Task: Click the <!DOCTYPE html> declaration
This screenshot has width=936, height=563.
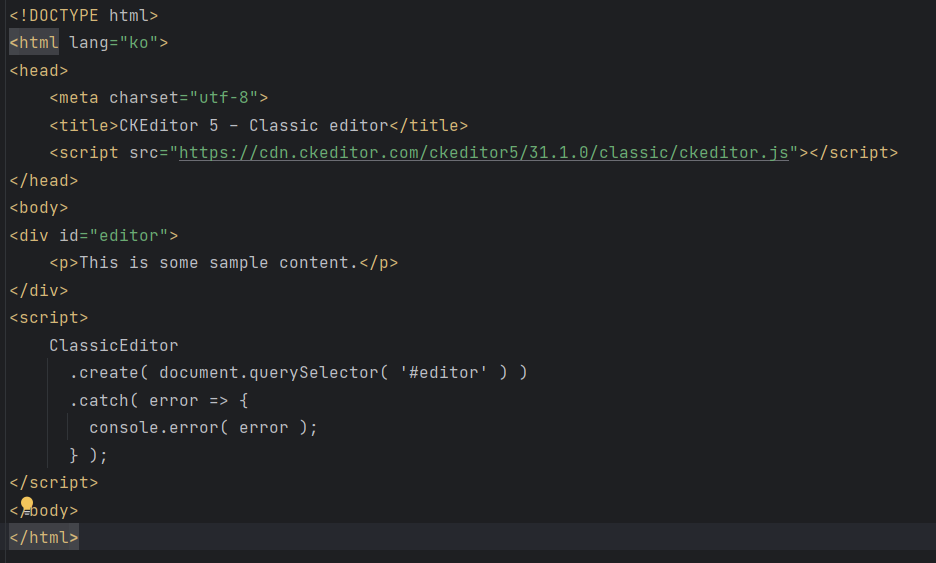Action: click(84, 16)
